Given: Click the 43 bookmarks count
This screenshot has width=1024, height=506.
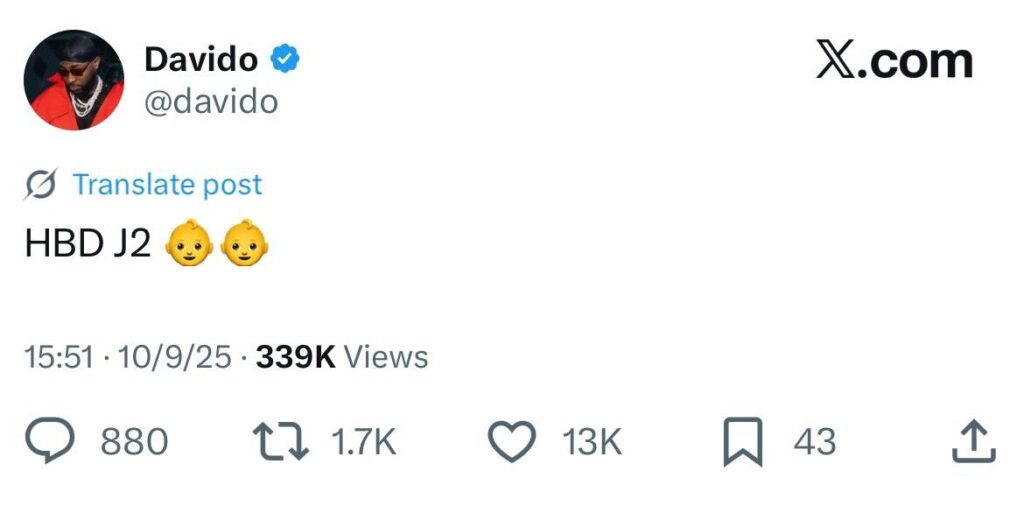Looking at the screenshot, I should coord(814,441).
